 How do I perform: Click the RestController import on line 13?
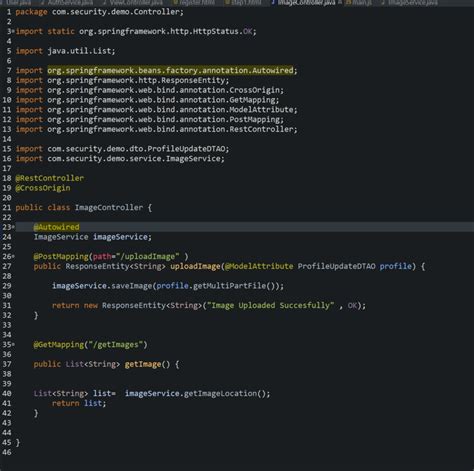pyautogui.click(x=170, y=129)
